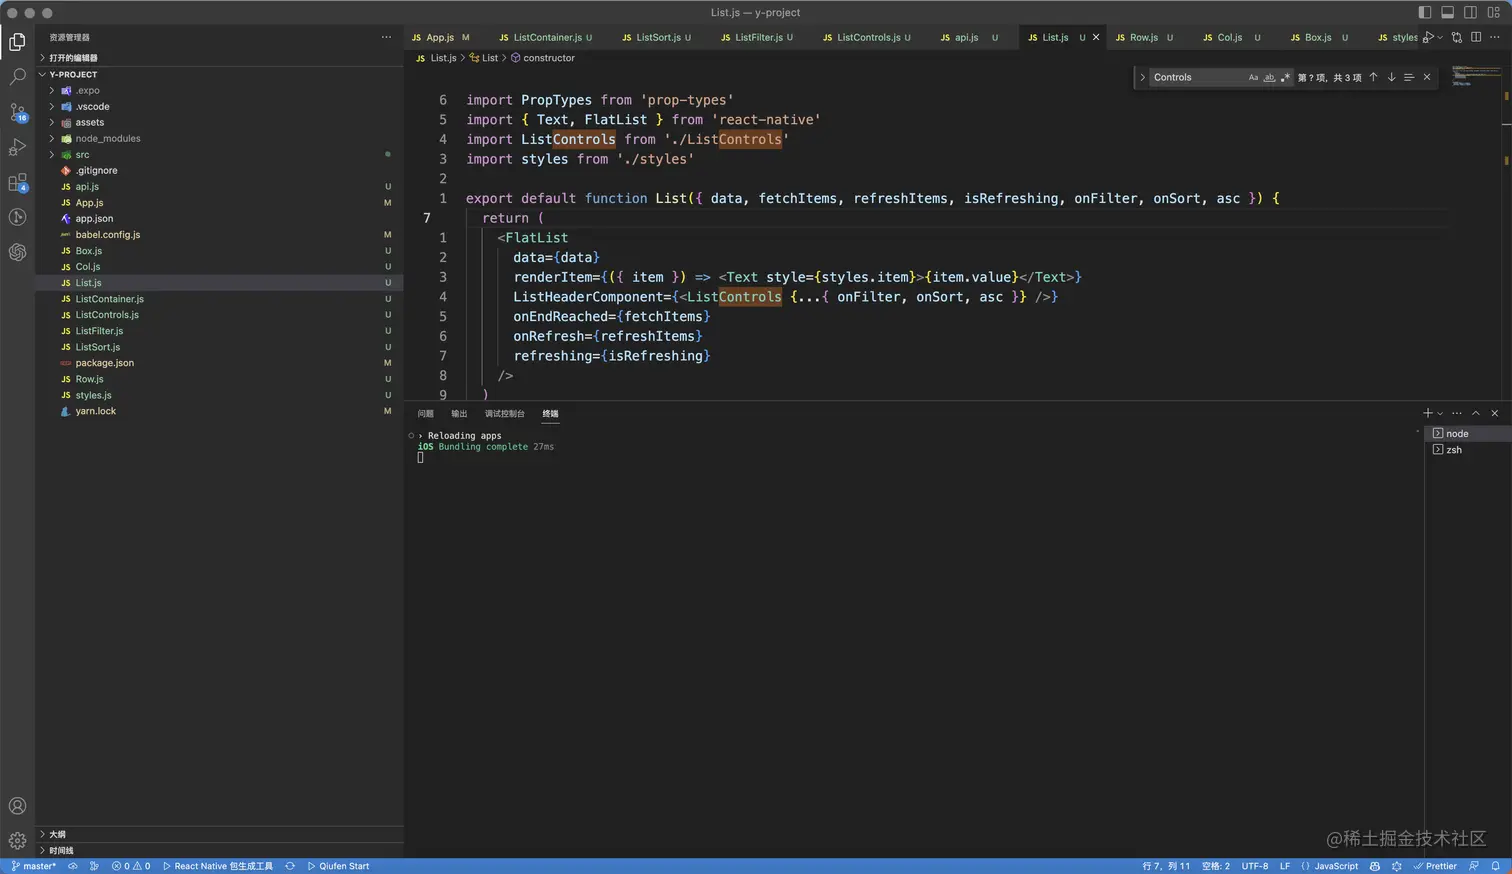Open Source Control view with 16 badge

[x=17, y=112]
